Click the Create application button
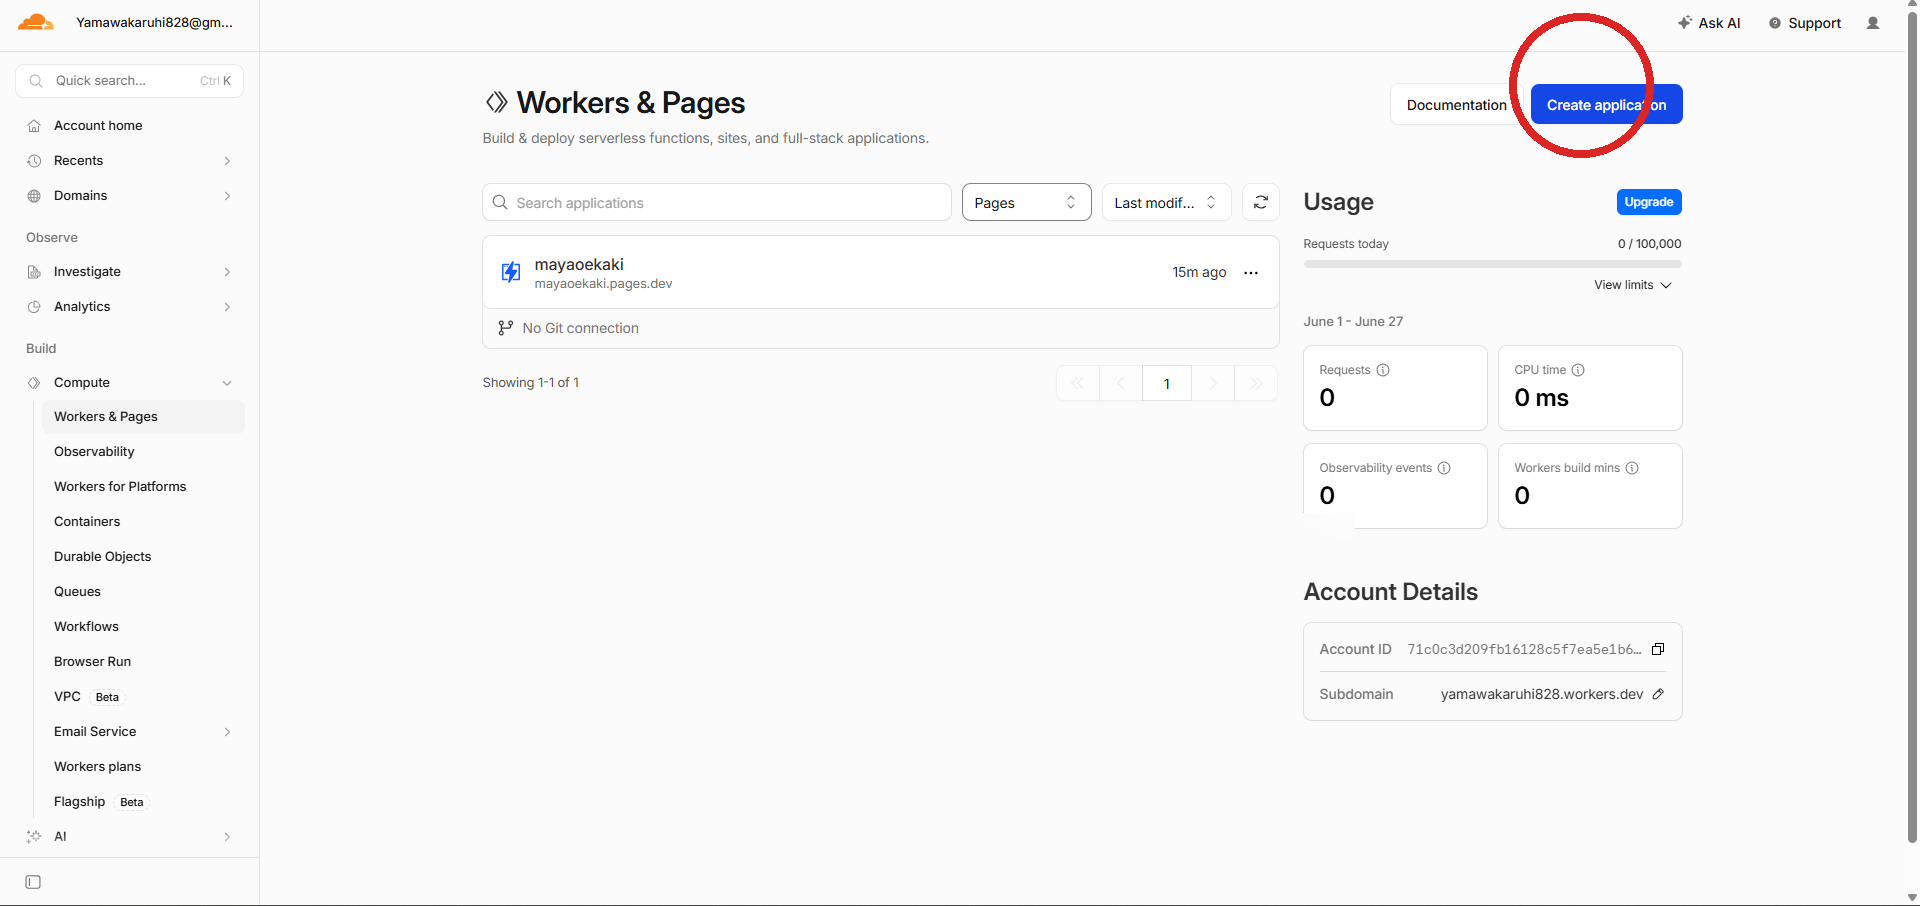The width and height of the screenshot is (1920, 906). (x=1606, y=105)
